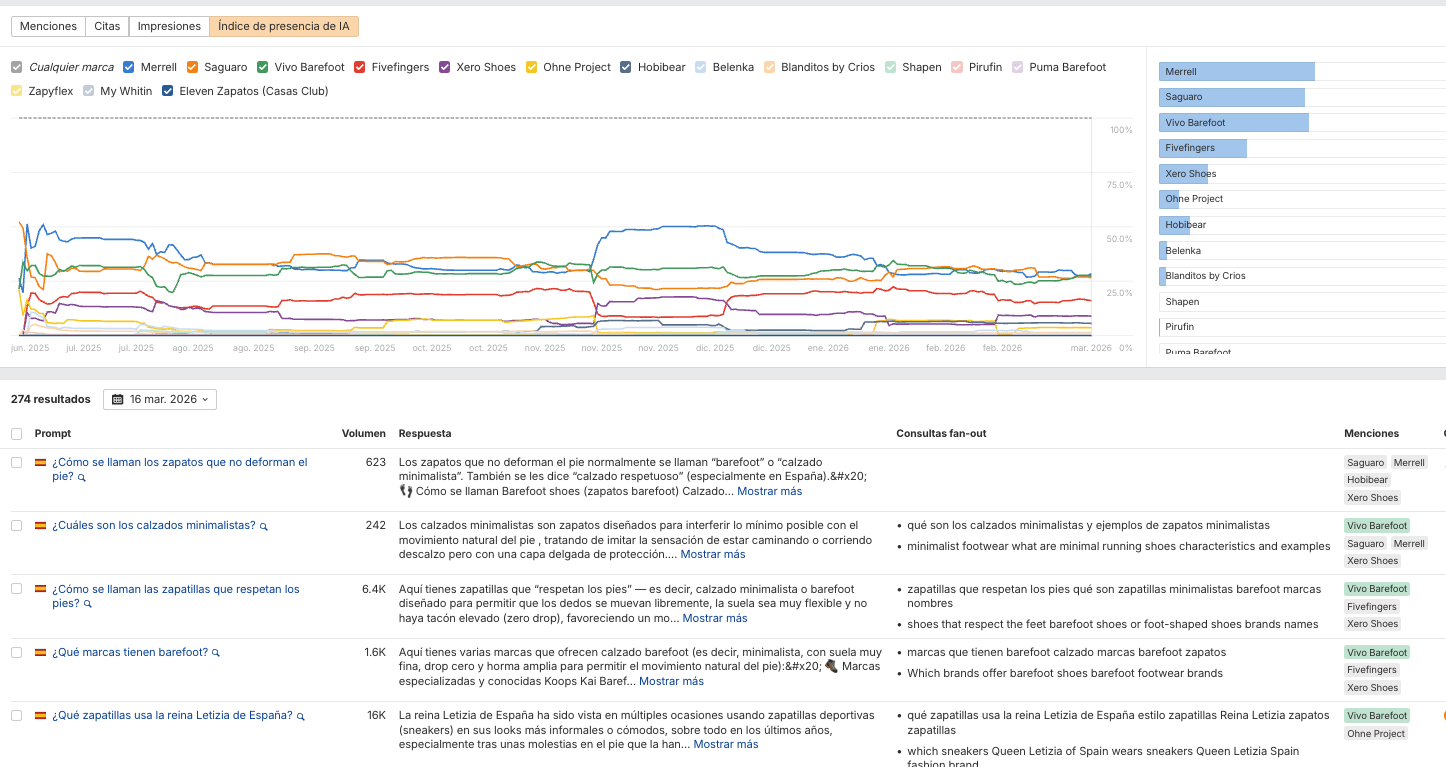Click "Mostrar más" on the first result row
This screenshot has width=1446, height=767.
pos(769,490)
